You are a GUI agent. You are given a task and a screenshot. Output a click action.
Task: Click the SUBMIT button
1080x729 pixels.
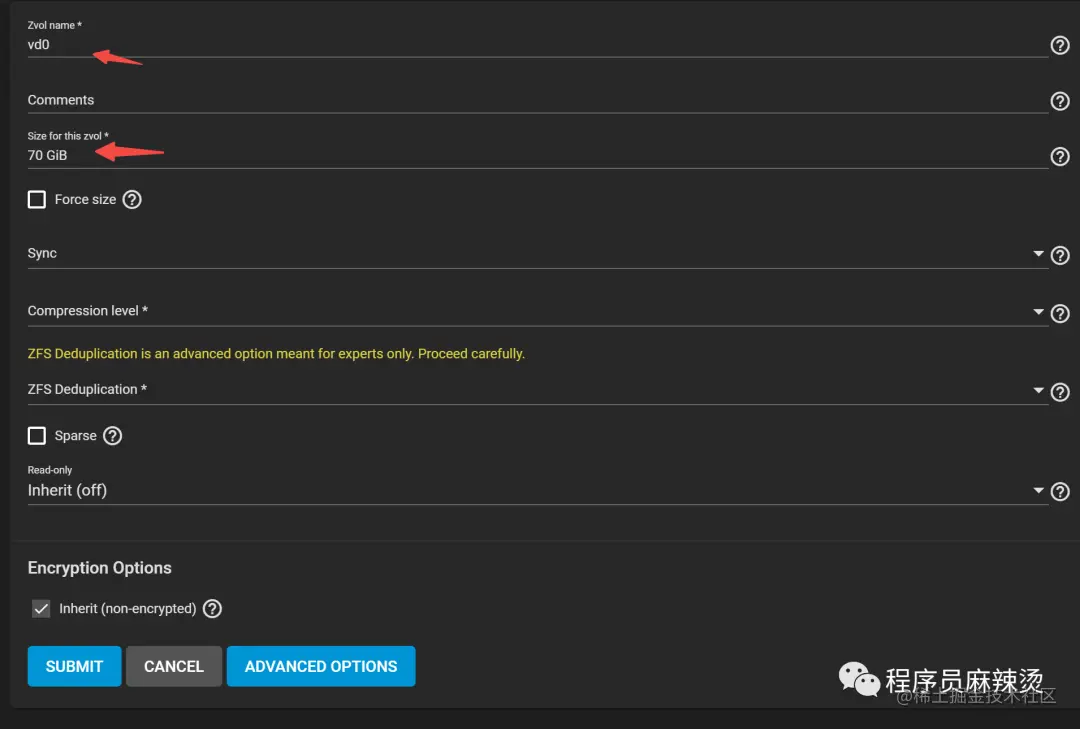click(x=74, y=666)
